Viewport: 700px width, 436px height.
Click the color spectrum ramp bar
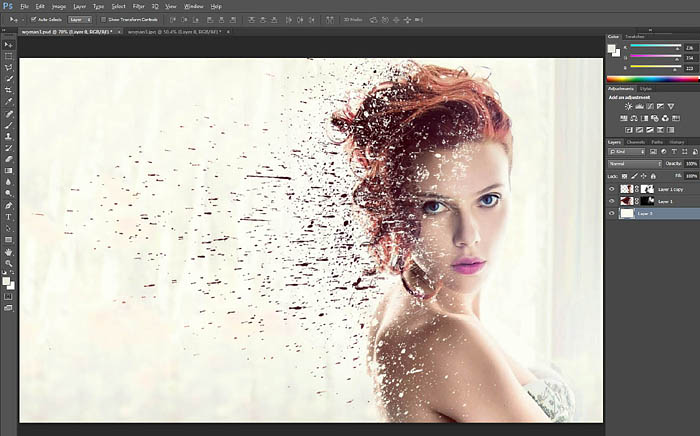coord(652,78)
